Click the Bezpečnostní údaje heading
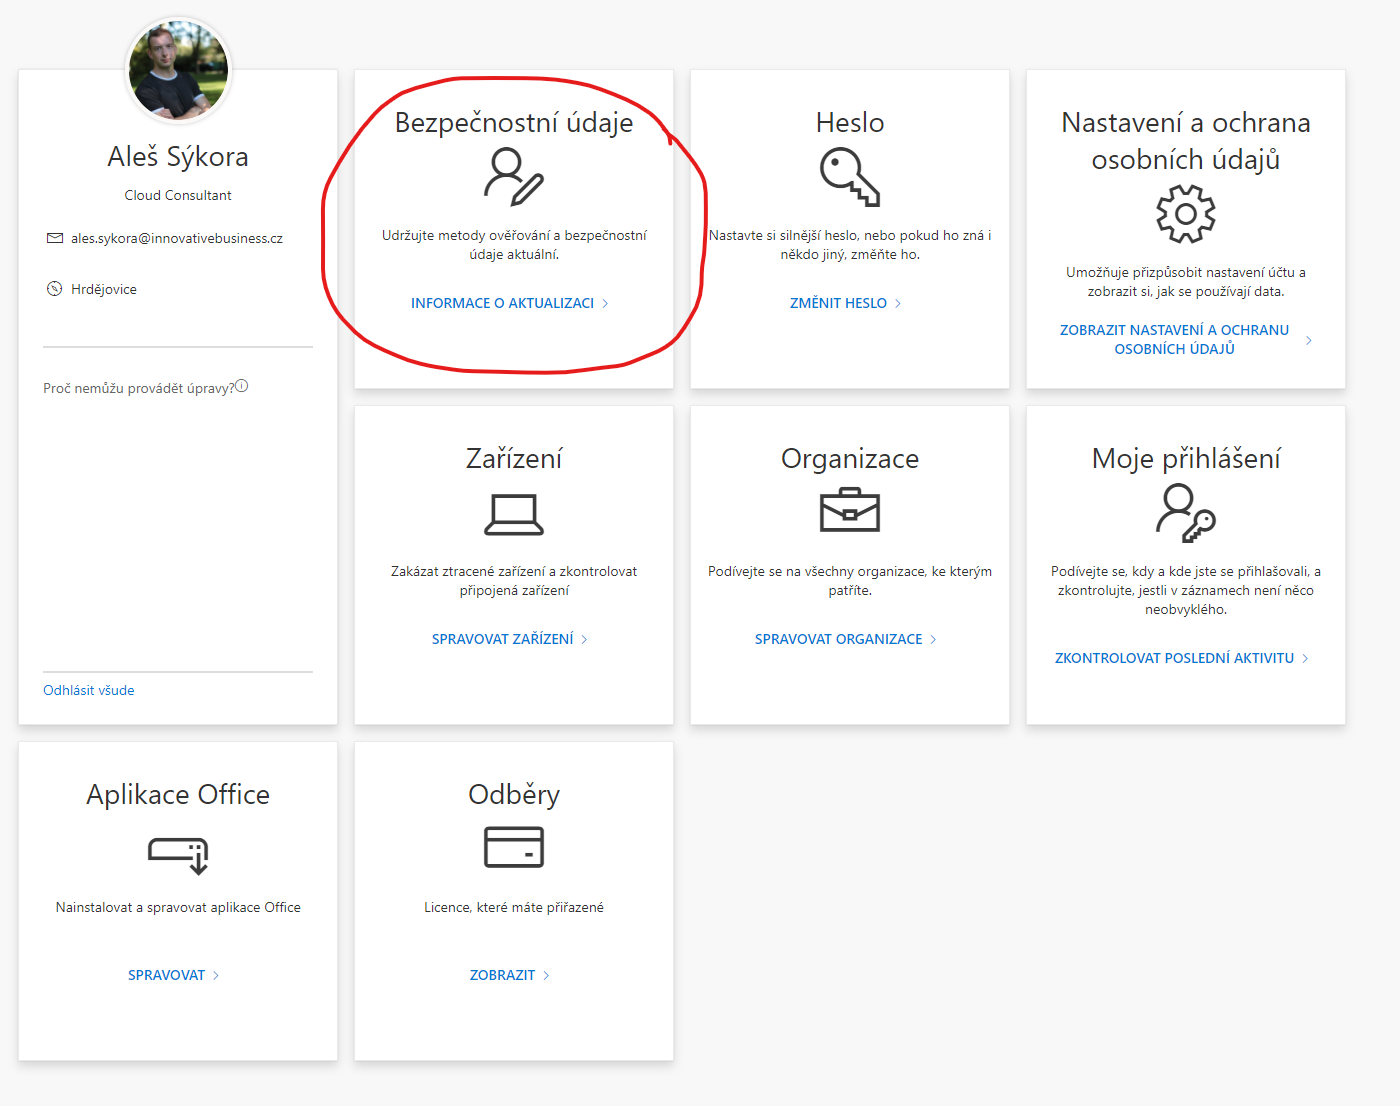Screen dimensions: 1400x1106 514,122
